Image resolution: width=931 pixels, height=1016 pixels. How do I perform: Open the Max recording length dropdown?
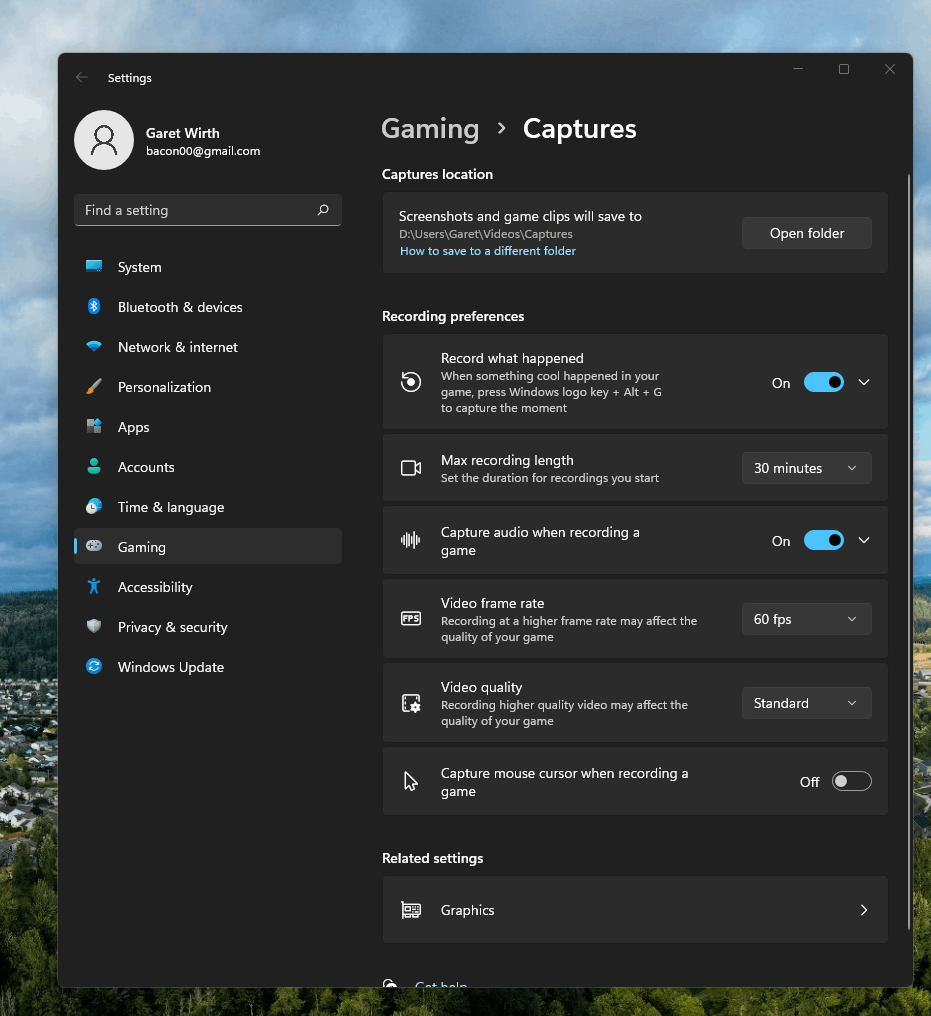point(806,468)
